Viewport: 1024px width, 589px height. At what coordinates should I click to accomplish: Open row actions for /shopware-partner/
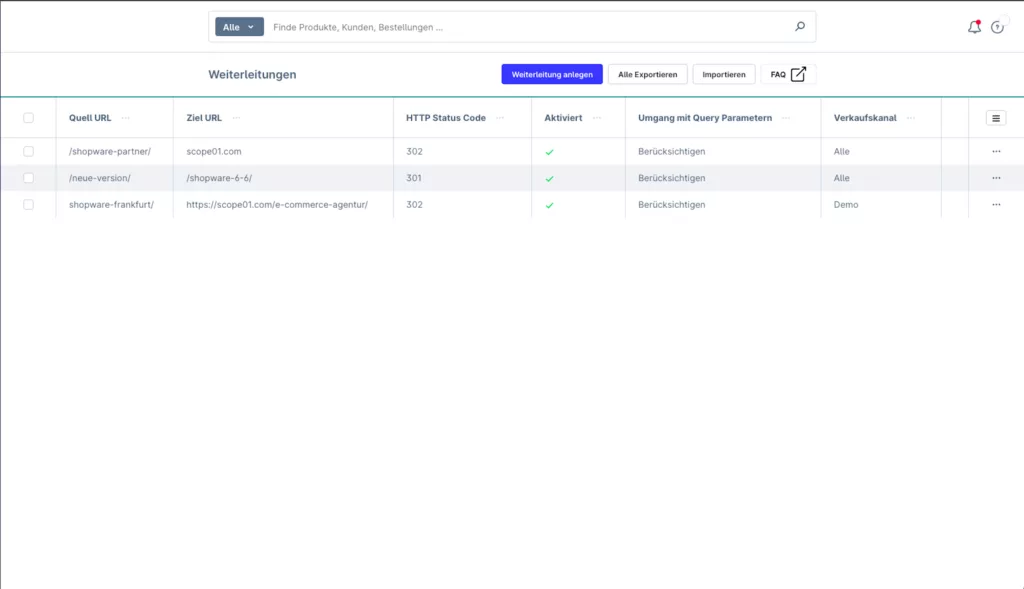(996, 151)
